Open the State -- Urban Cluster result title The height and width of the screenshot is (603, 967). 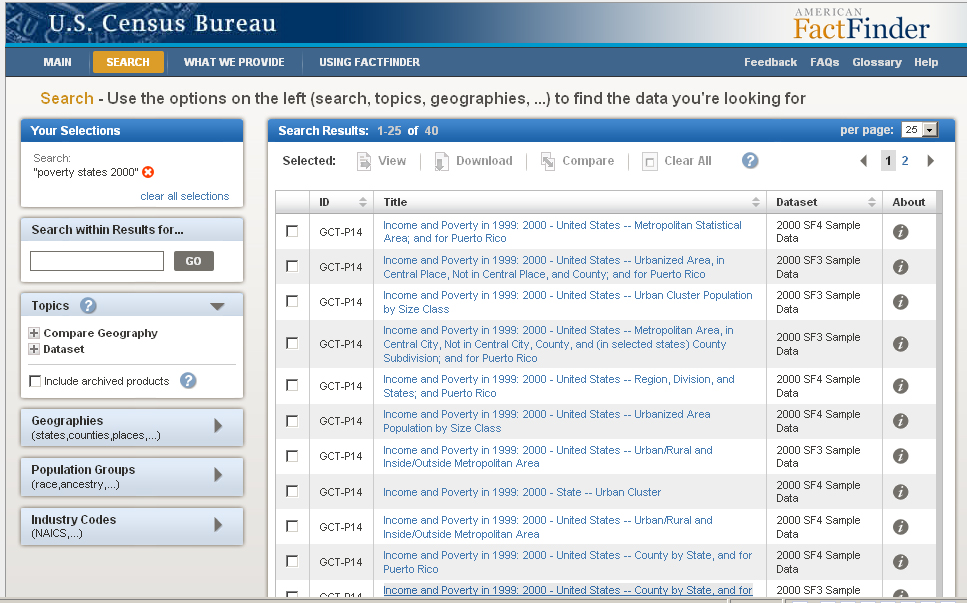click(522, 492)
